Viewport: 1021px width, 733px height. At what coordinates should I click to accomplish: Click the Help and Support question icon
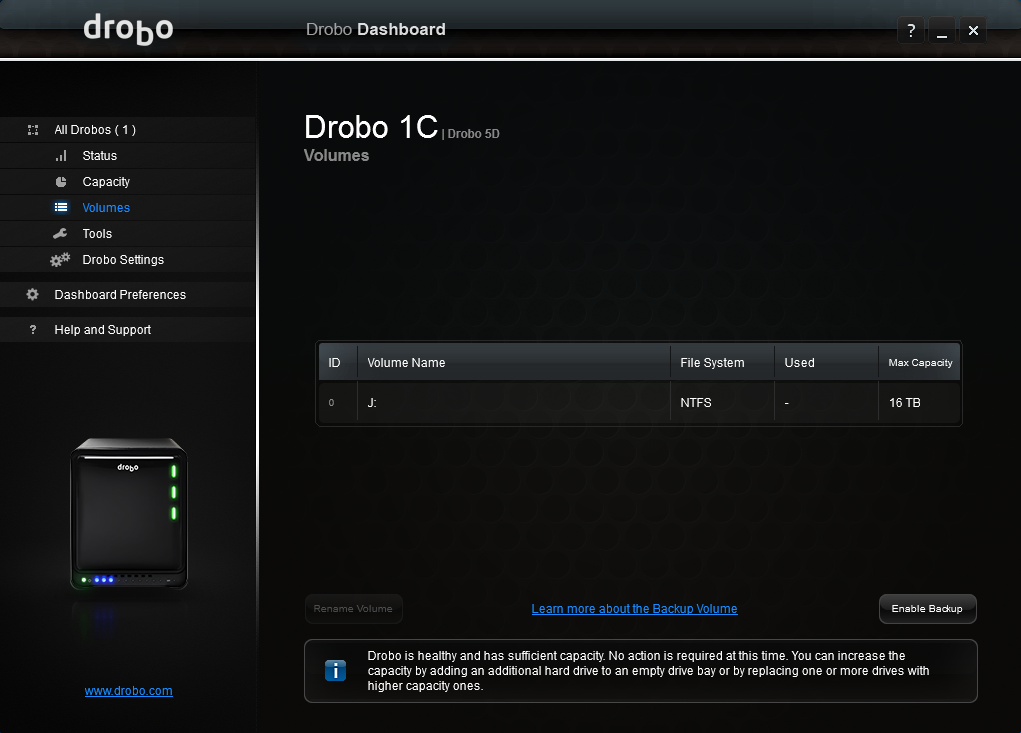pos(33,330)
